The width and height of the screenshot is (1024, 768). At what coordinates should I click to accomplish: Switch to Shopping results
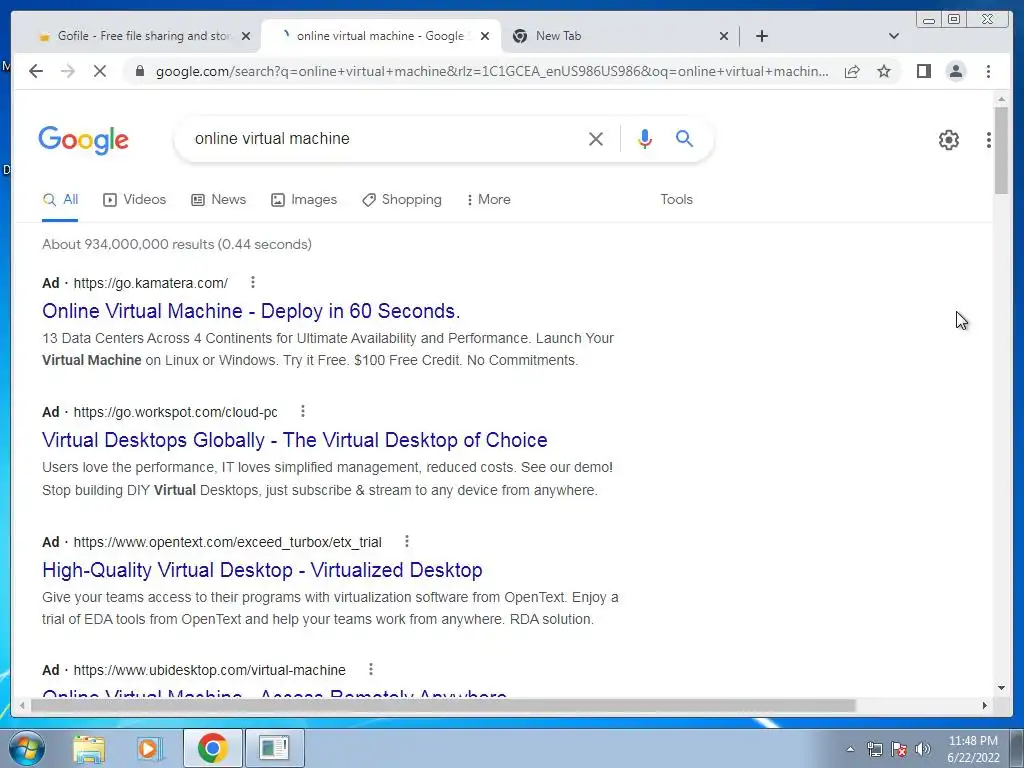coord(402,200)
